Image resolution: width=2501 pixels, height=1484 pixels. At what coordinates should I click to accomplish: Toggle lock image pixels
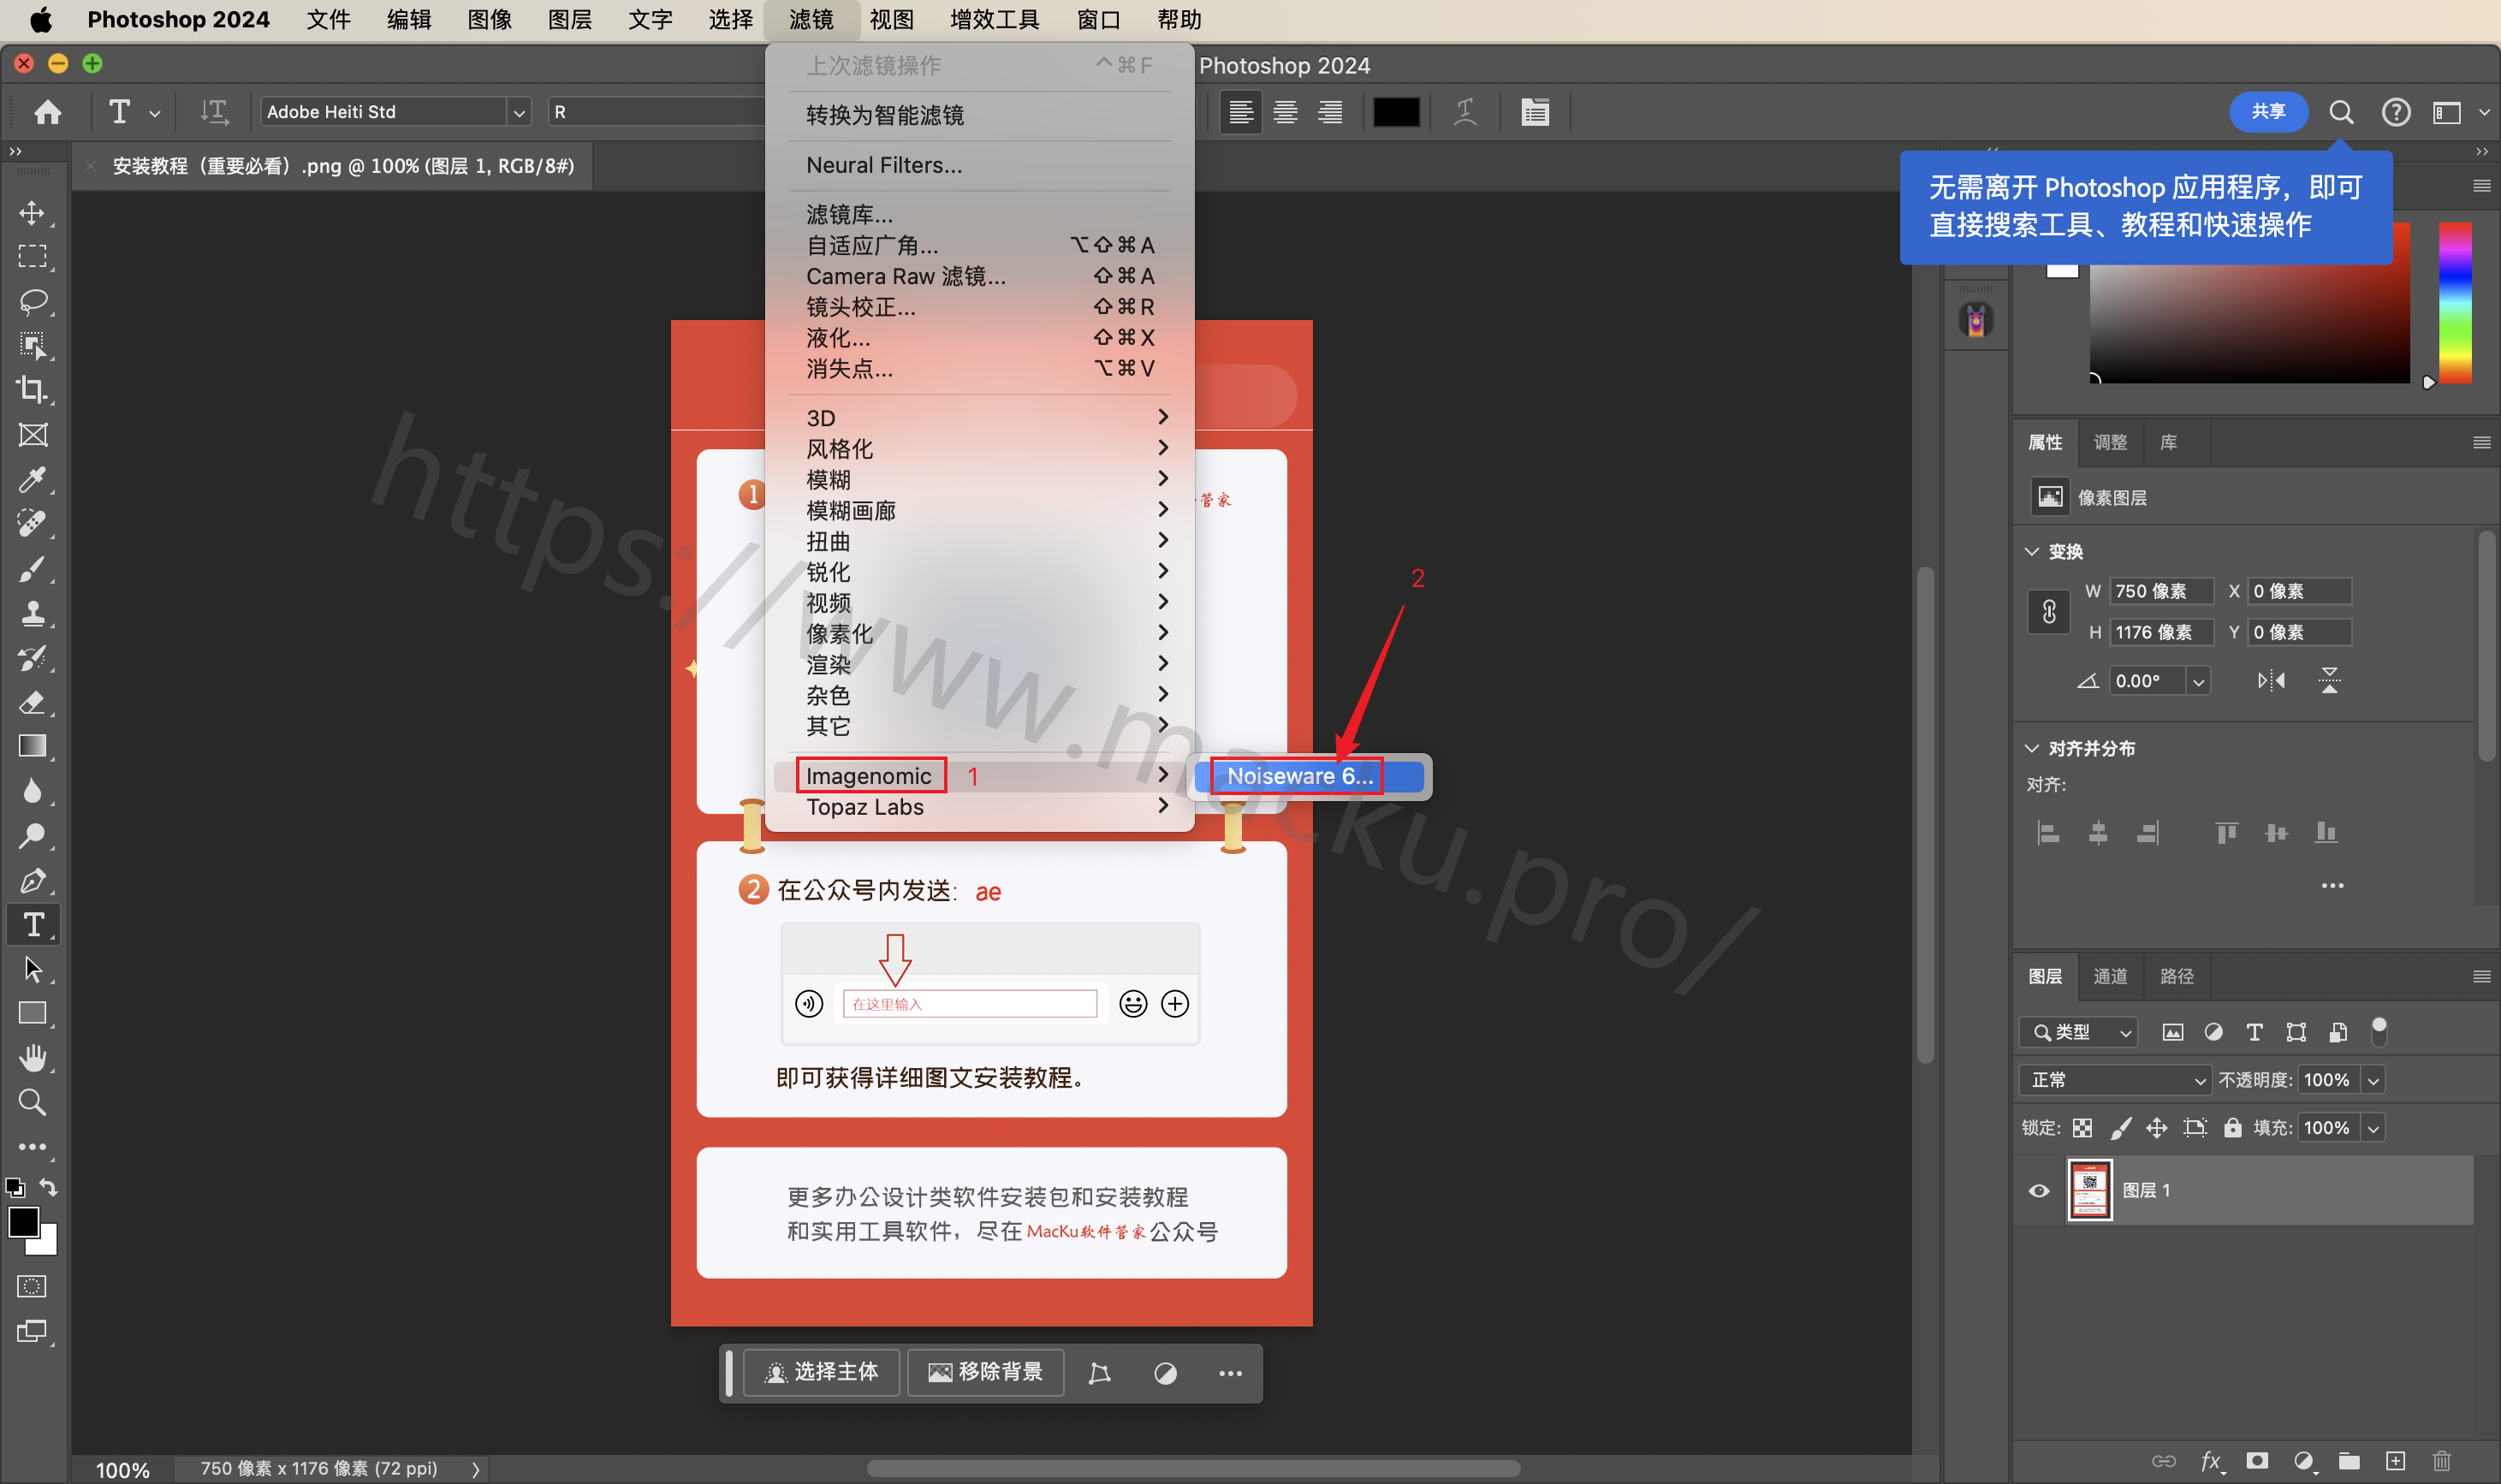coord(2120,1128)
